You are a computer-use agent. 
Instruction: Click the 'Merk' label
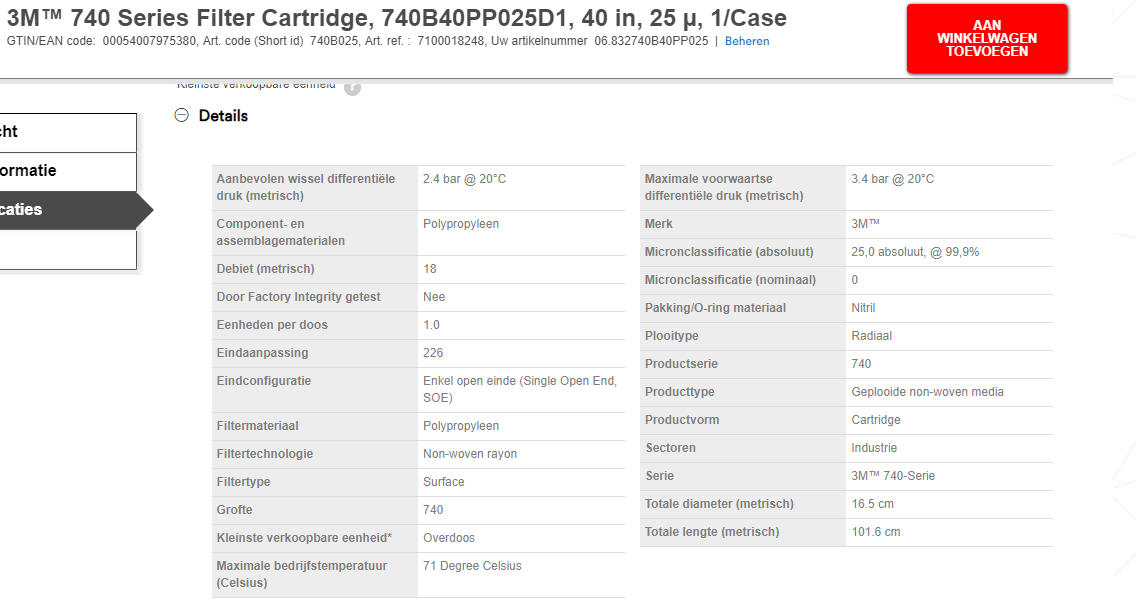coord(658,225)
